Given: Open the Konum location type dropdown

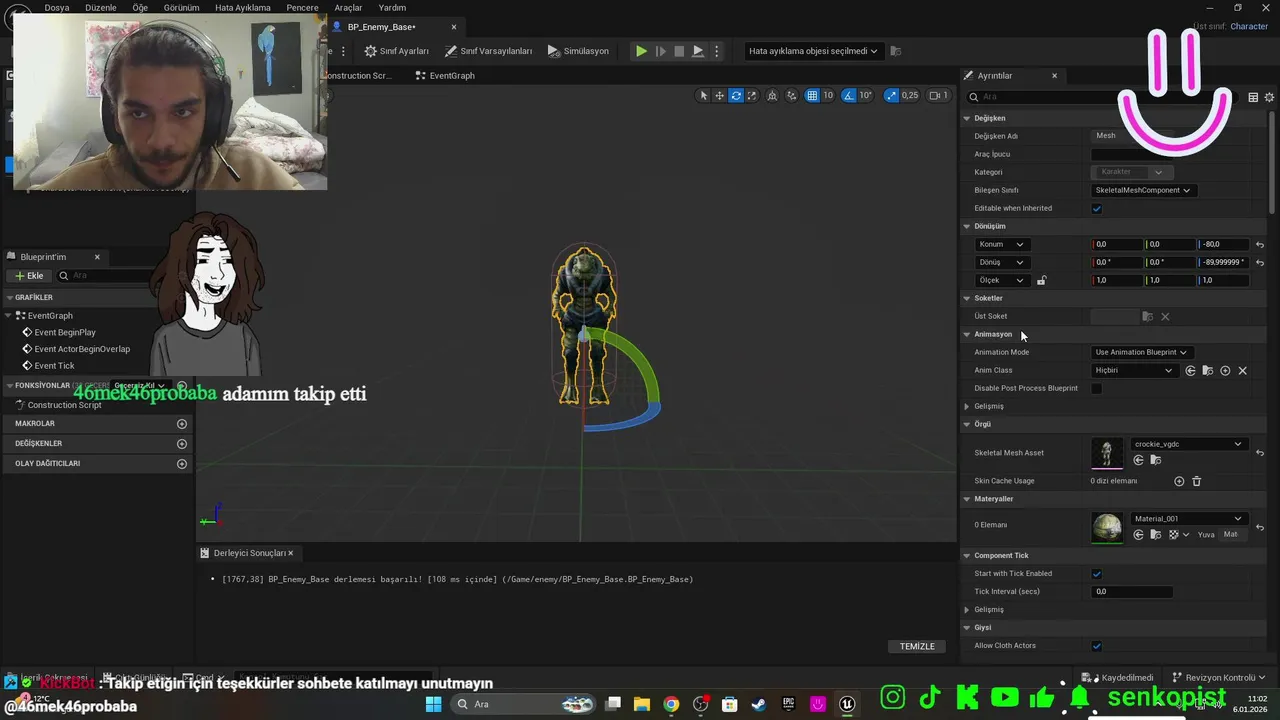Looking at the screenshot, I should point(1001,244).
